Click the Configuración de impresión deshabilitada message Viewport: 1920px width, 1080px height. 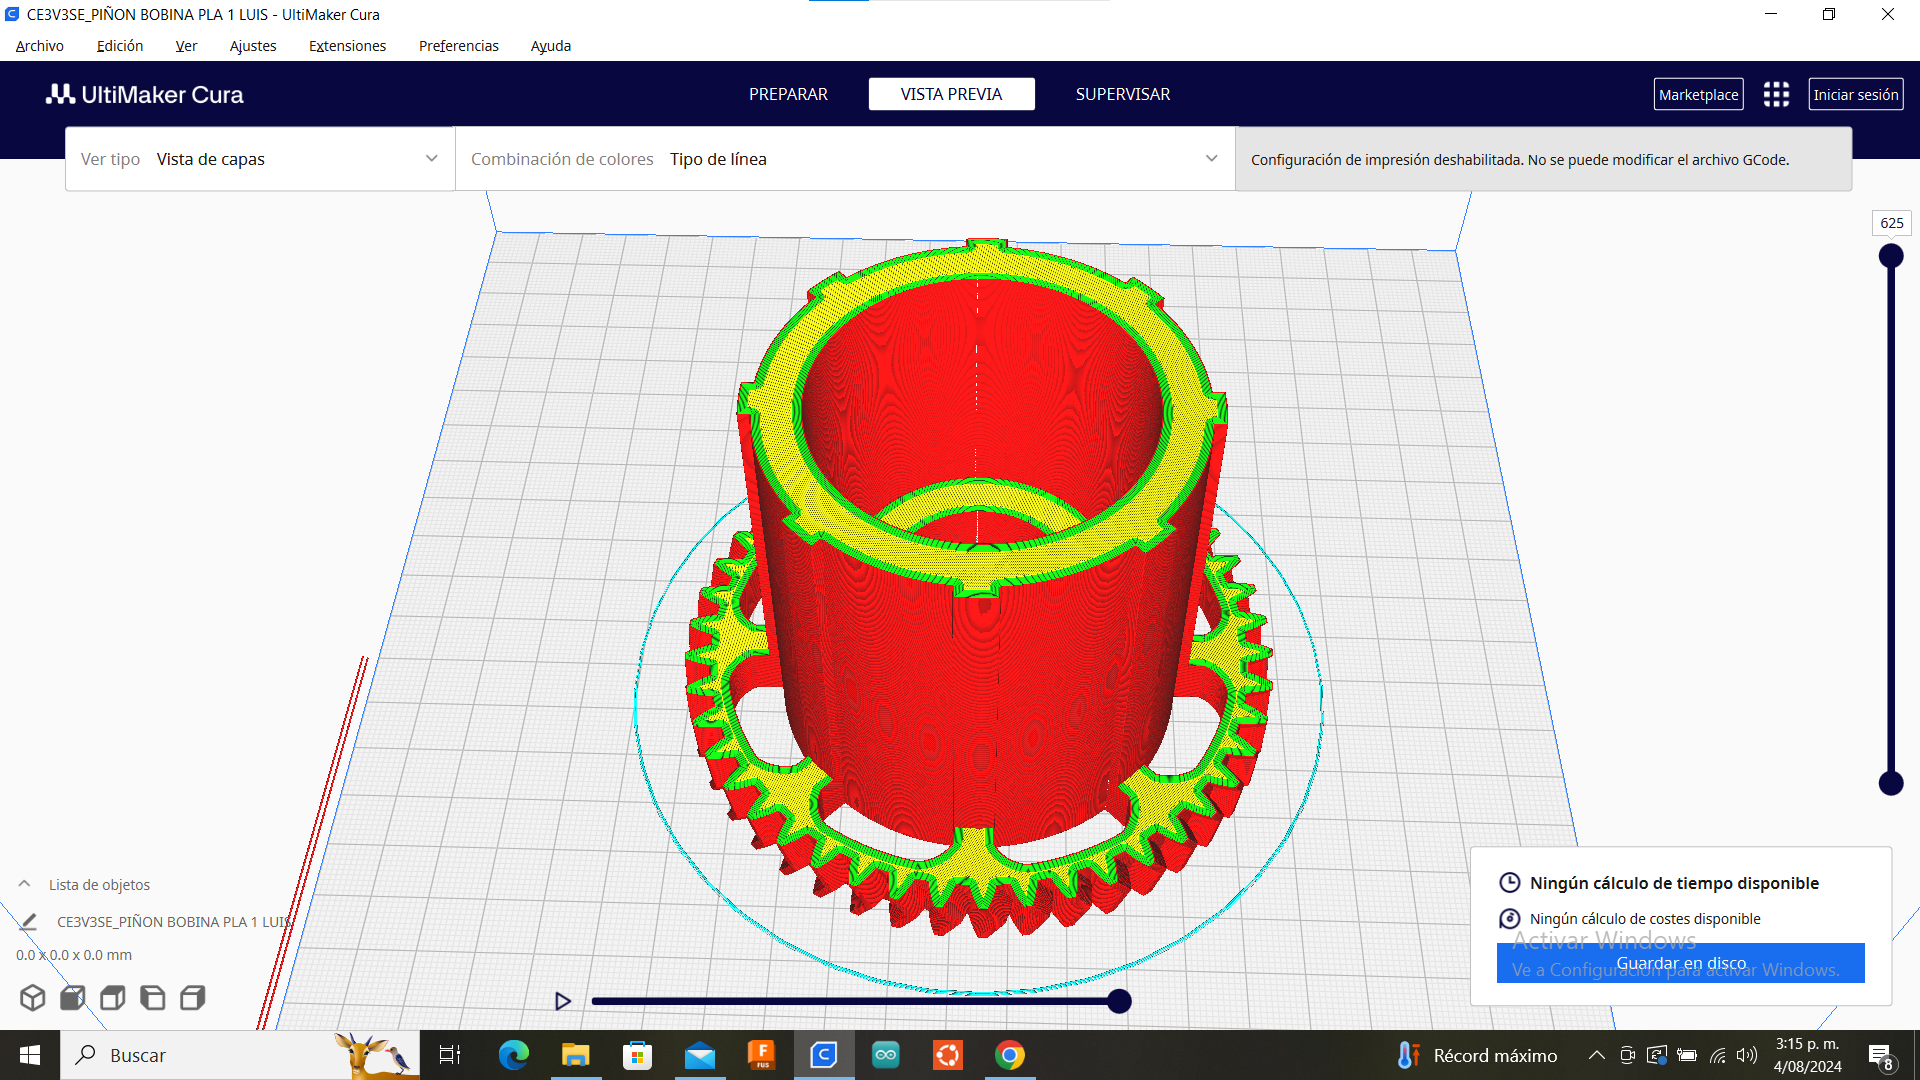click(1520, 160)
